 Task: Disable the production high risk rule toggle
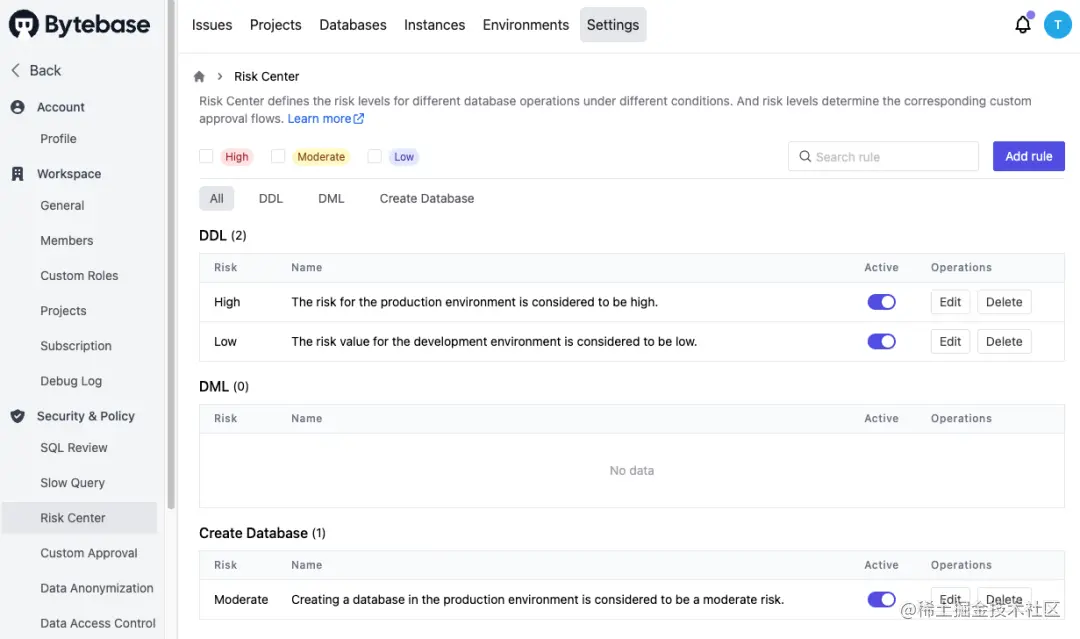pyautogui.click(x=881, y=302)
